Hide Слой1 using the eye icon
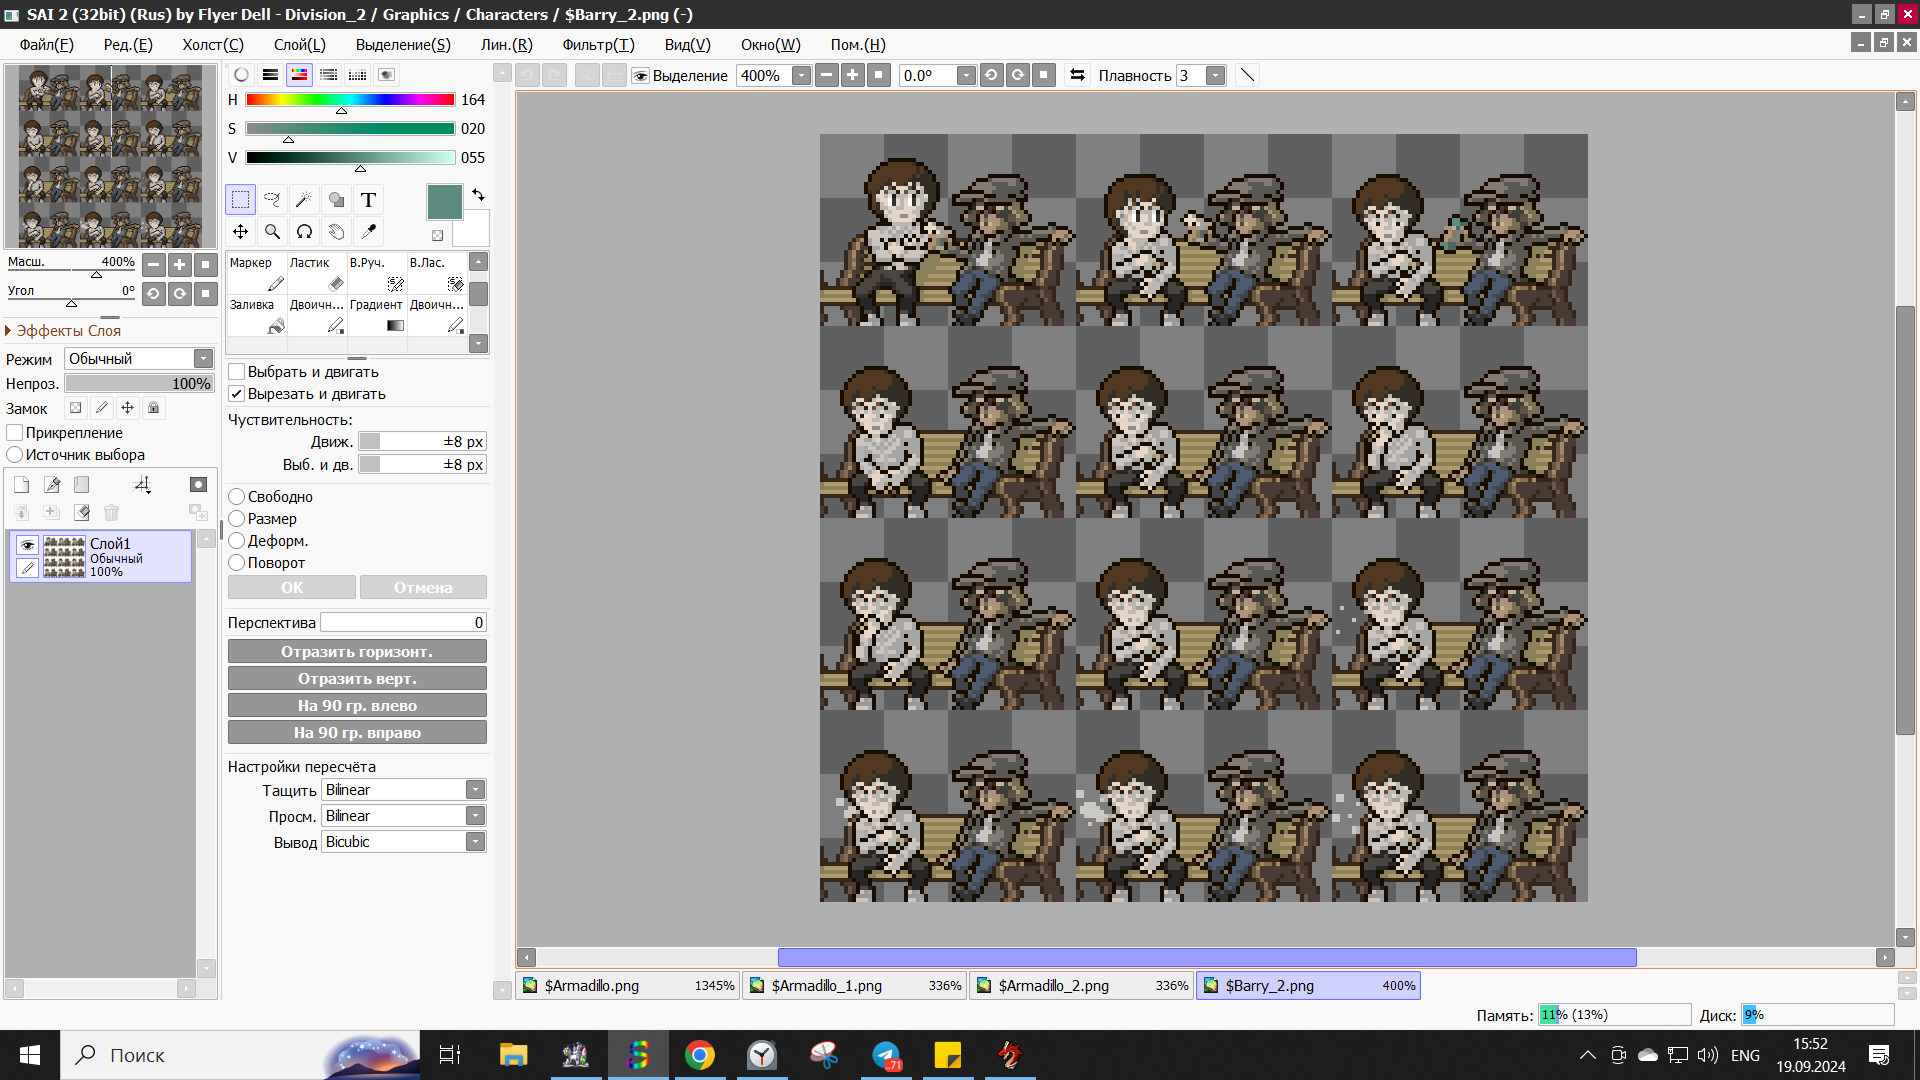The height and width of the screenshot is (1080, 1920). coord(27,545)
